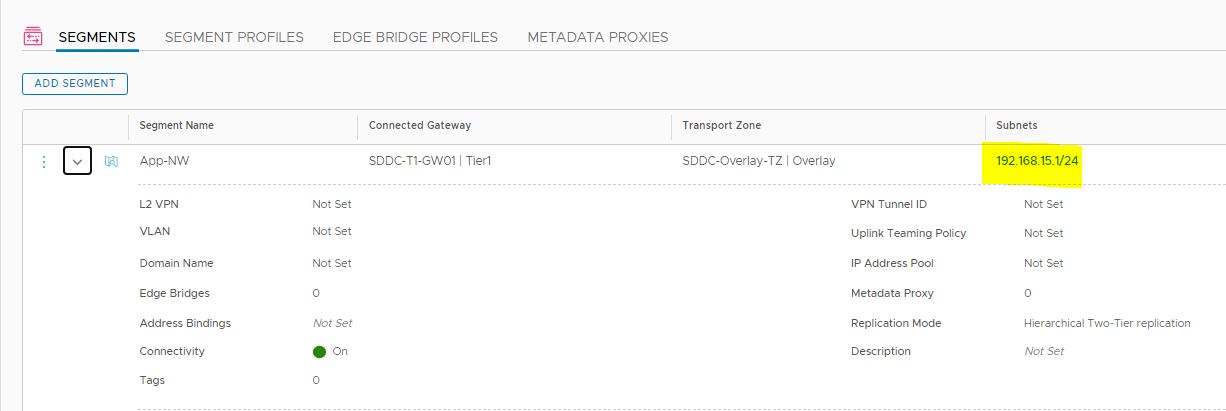
Task: Click the highlighted 192.168.15.1/24 subnet value
Action: point(1038,161)
